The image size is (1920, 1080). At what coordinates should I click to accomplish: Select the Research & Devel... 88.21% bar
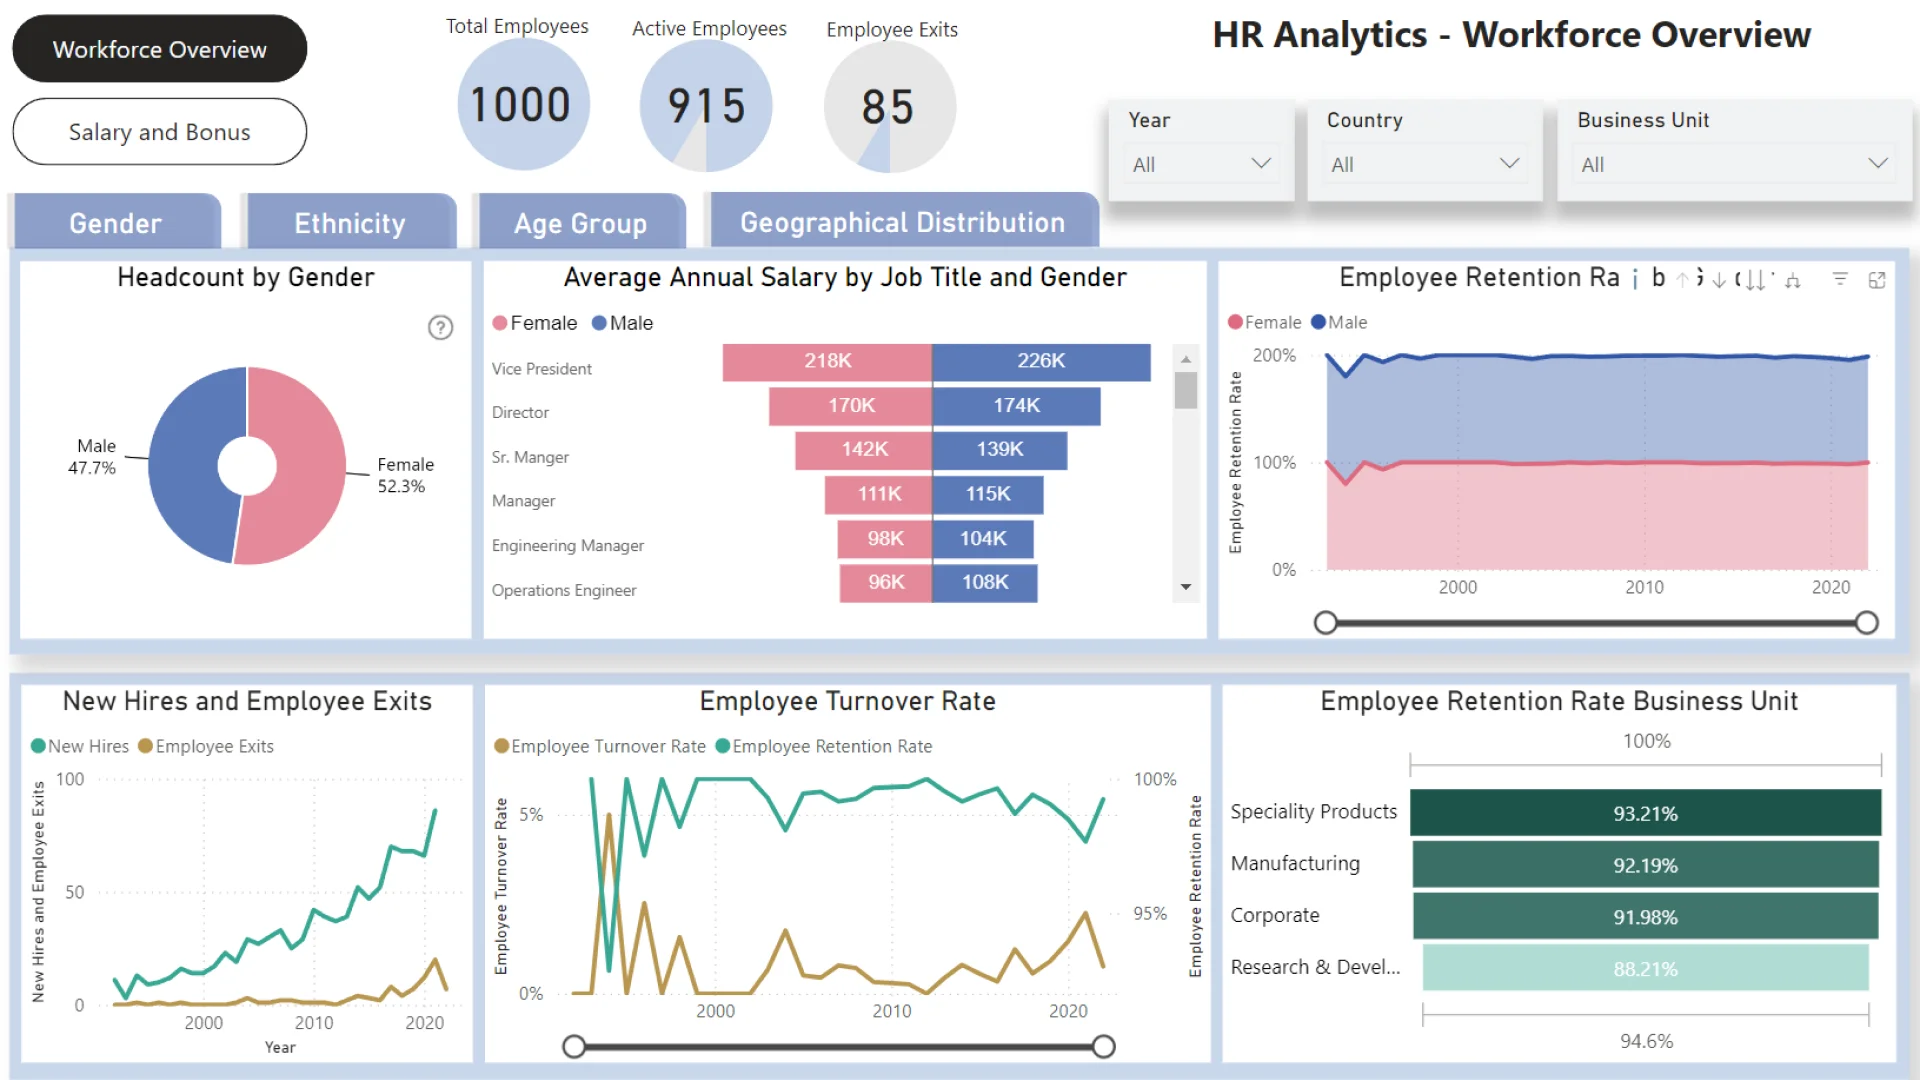coord(1645,969)
